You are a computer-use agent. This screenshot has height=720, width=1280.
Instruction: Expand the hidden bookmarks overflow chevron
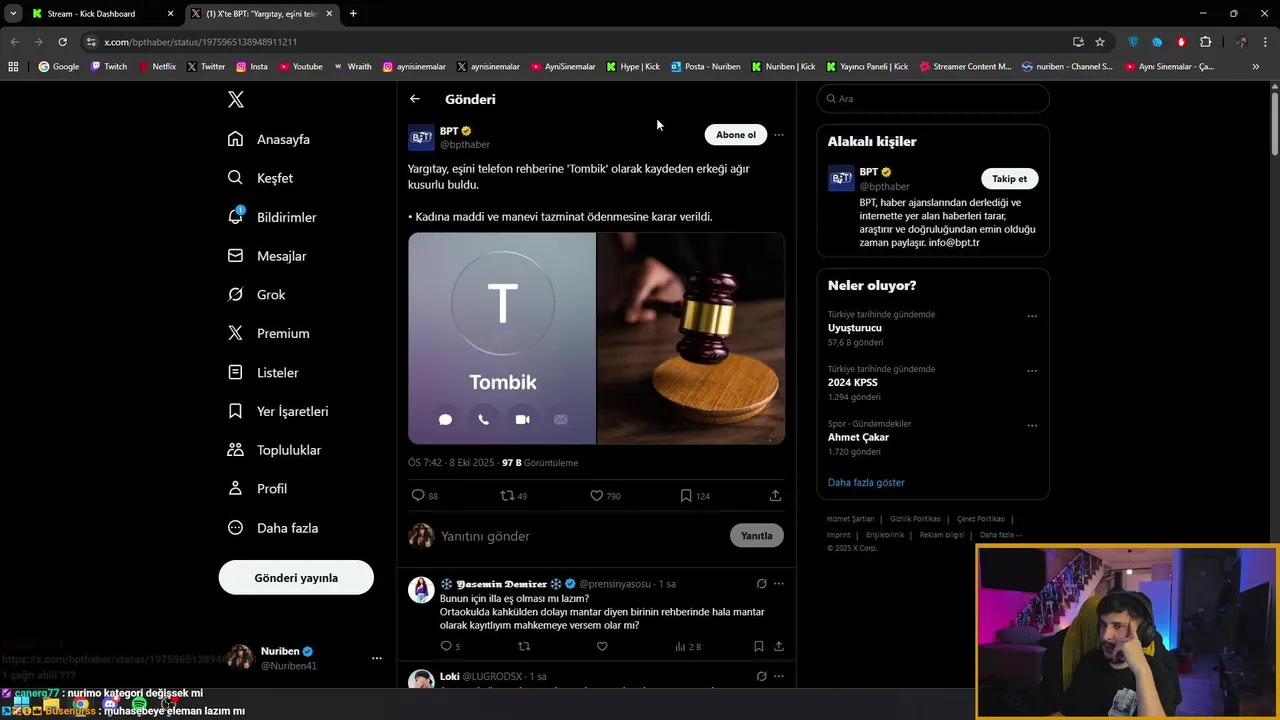click(1255, 67)
